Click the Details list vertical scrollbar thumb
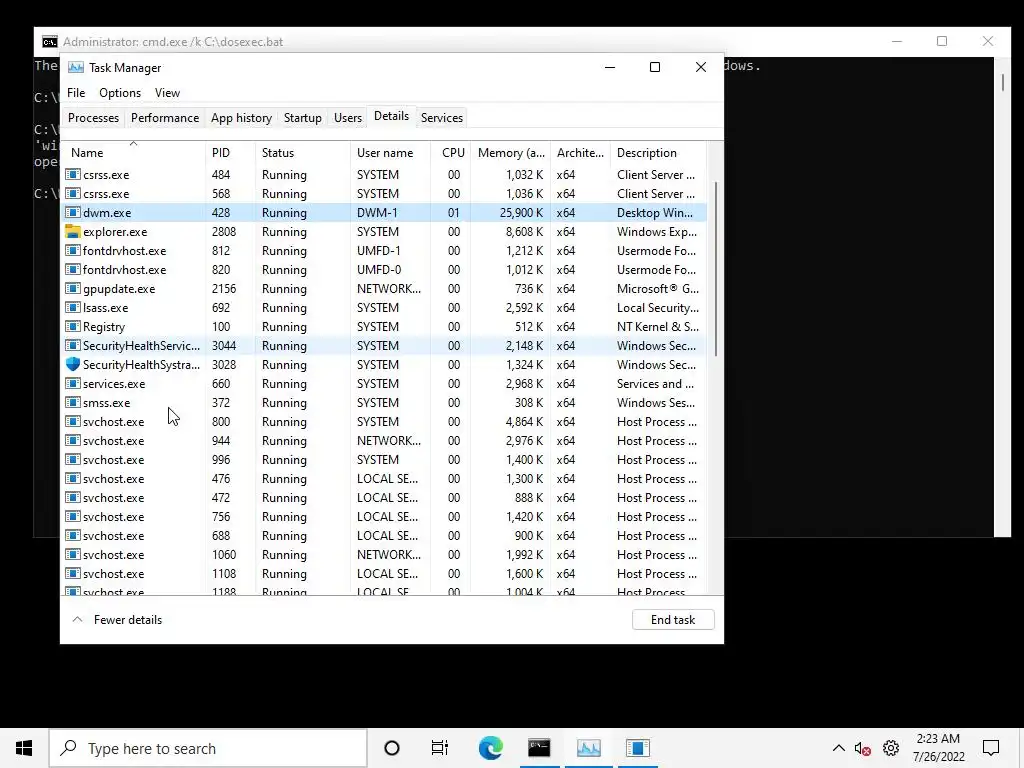 [716, 269]
